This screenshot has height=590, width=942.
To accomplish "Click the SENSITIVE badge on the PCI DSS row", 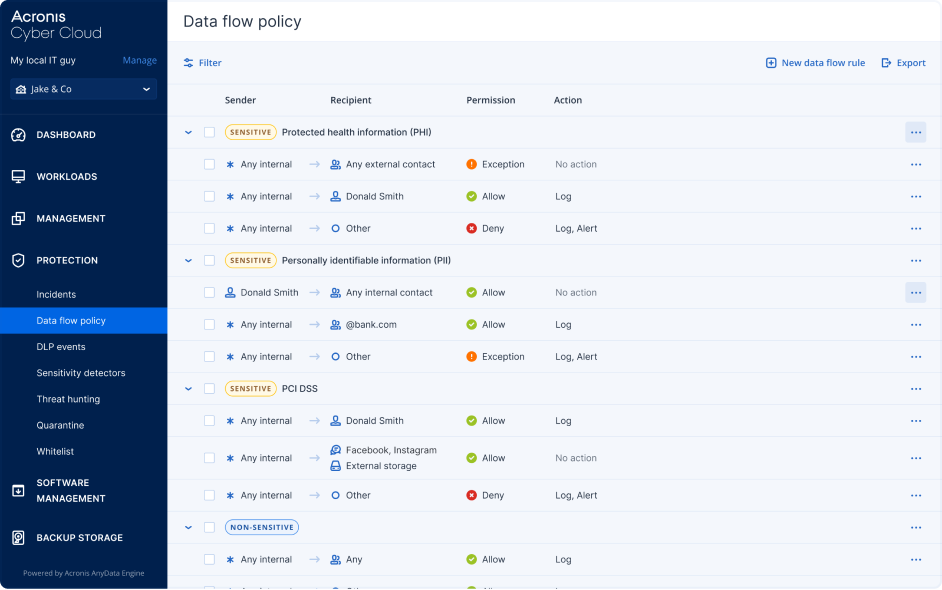I will coord(251,388).
